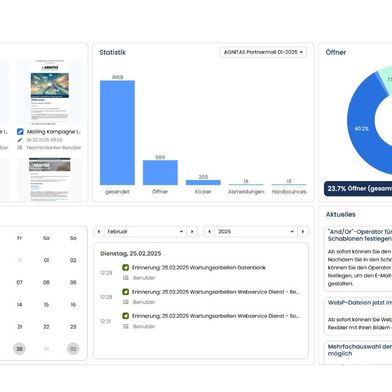Screen dimensions: 392x392
Task: Click the green icon of Webservice Dienst - So... reminder
Action: pyautogui.click(x=126, y=316)
